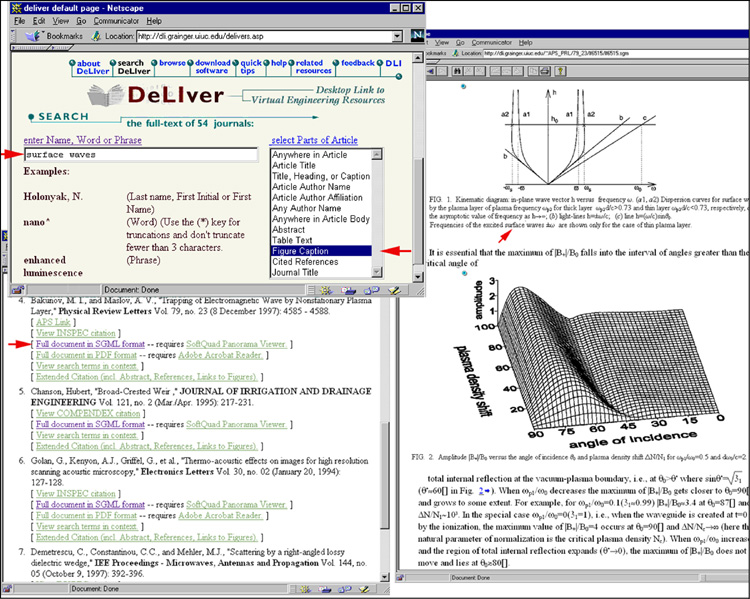Viewport: 750px width, 599px height.
Task: Click the DeLIver open book logo
Action: point(105,95)
